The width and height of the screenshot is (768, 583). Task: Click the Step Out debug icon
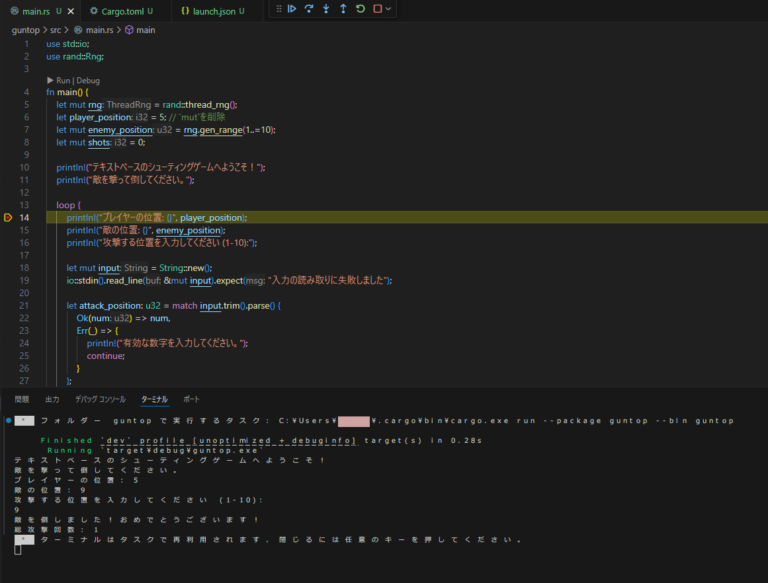(343, 9)
